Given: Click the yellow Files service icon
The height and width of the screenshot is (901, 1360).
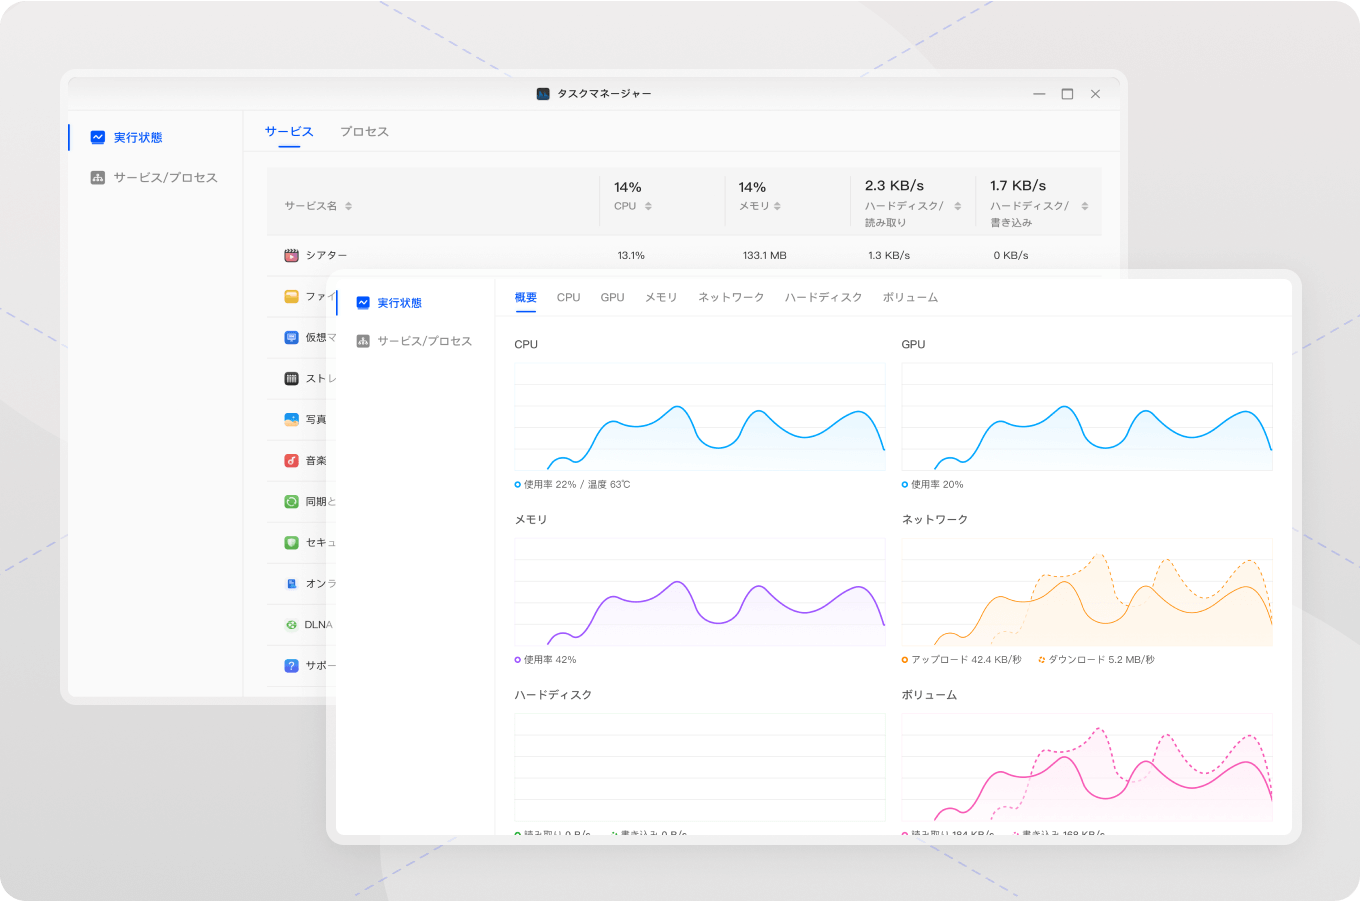Looking at the screenshot, I should (291, 297).
